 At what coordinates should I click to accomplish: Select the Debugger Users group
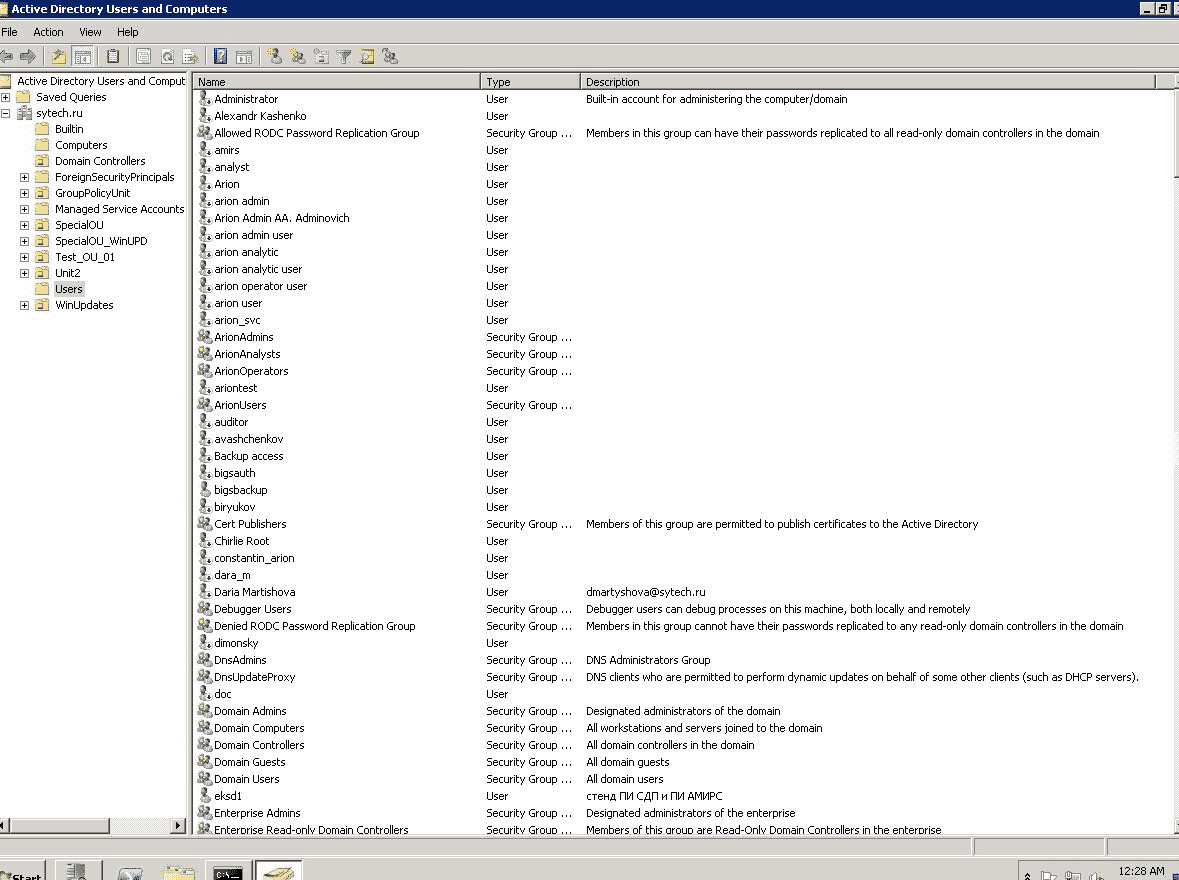pos(253,609)
